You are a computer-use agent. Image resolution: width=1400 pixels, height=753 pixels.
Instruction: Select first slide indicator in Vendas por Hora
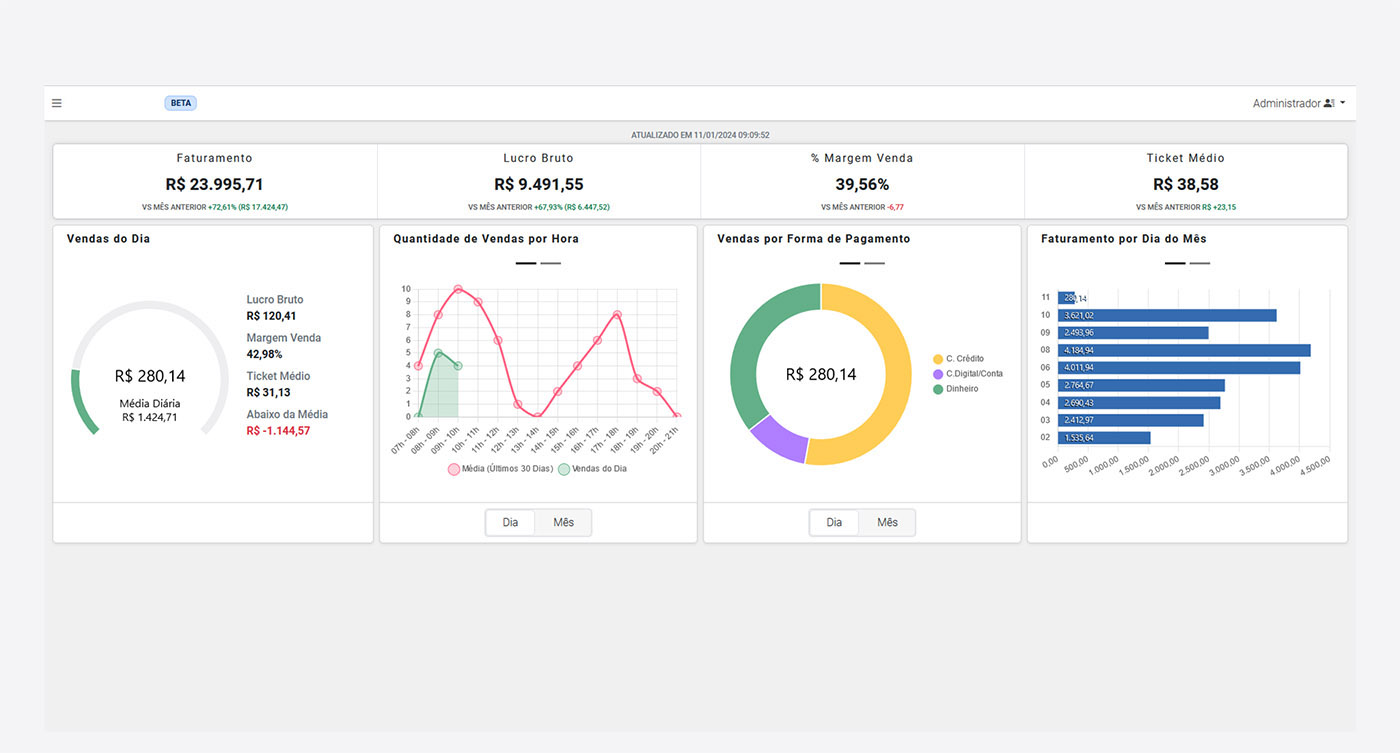527,263
